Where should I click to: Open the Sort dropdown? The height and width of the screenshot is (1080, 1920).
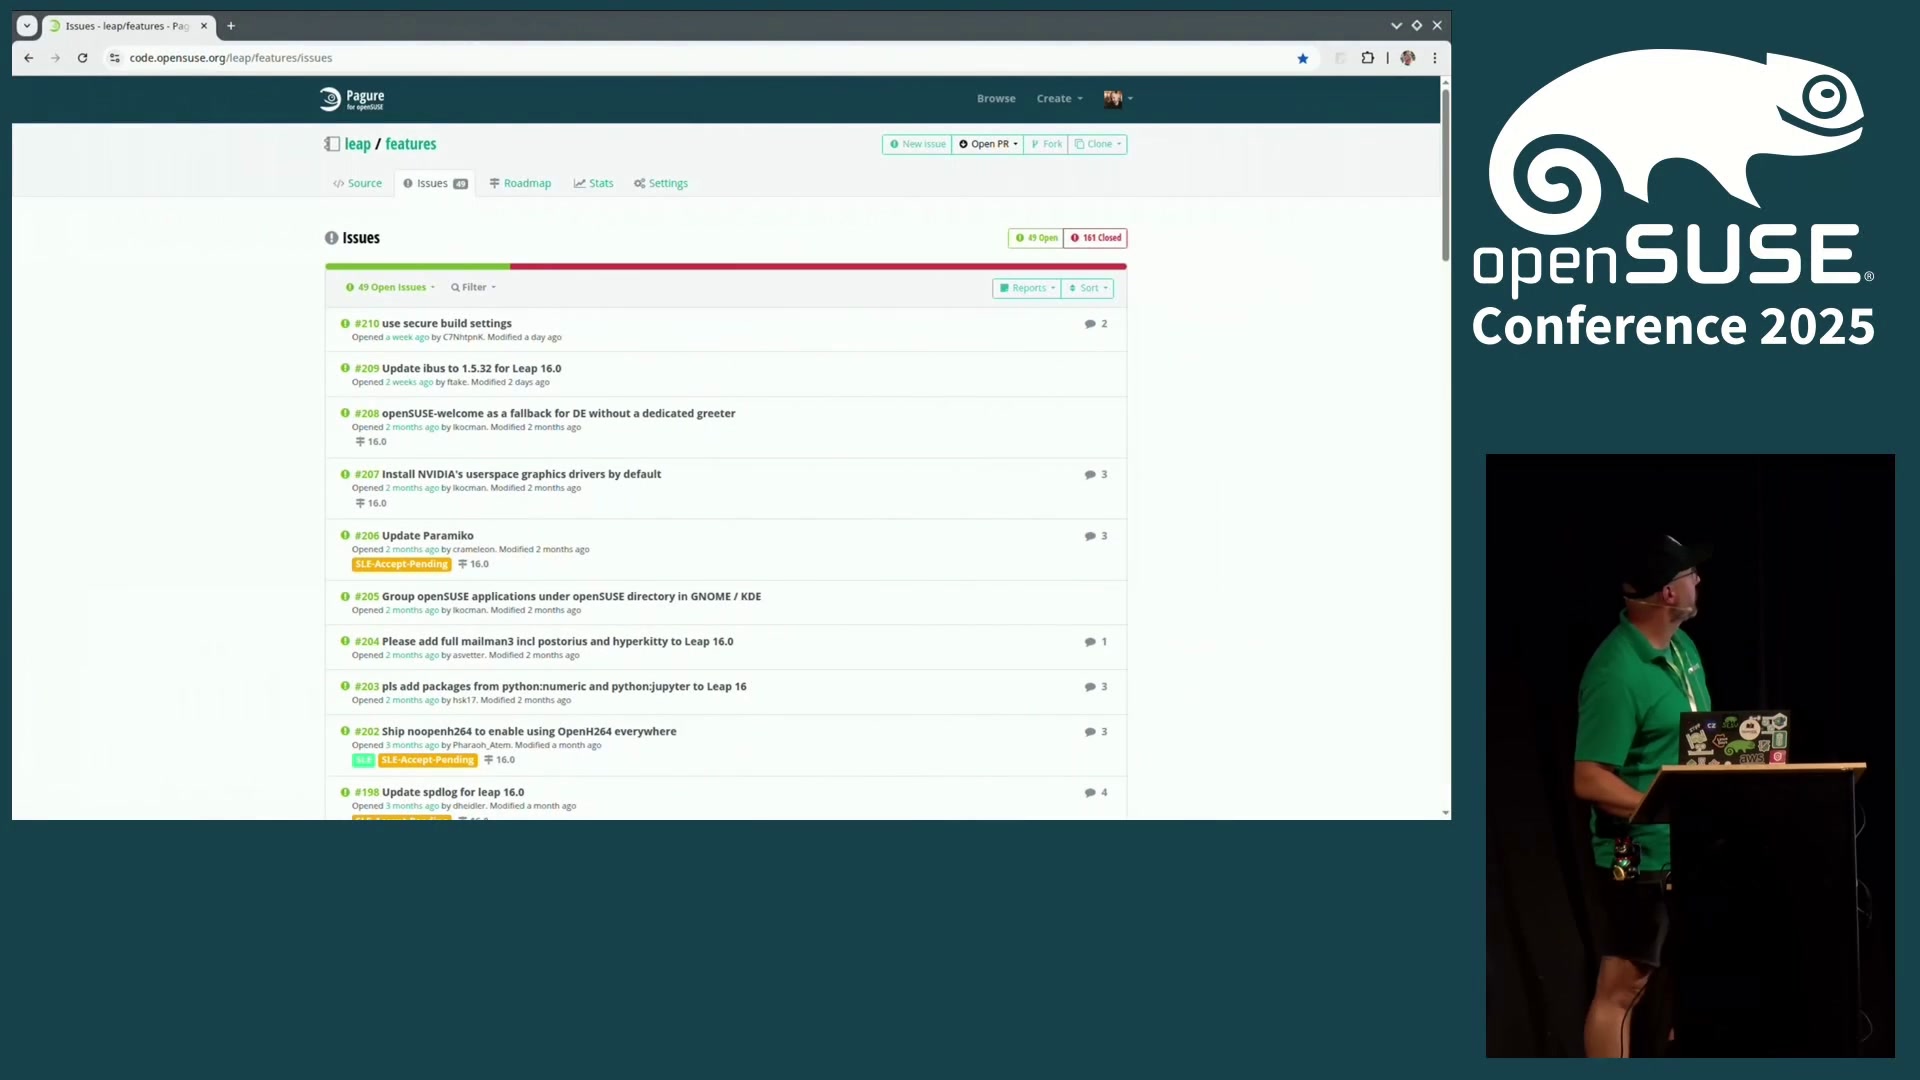[1088, 288]
